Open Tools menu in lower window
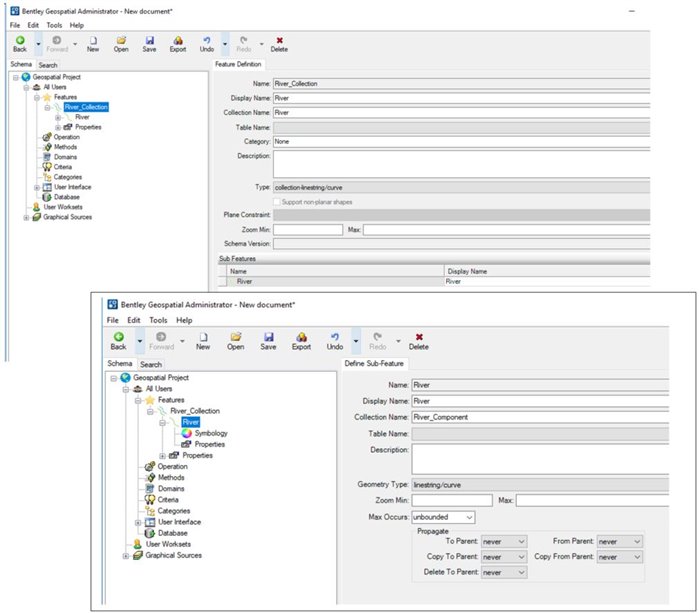 point(158,320)
